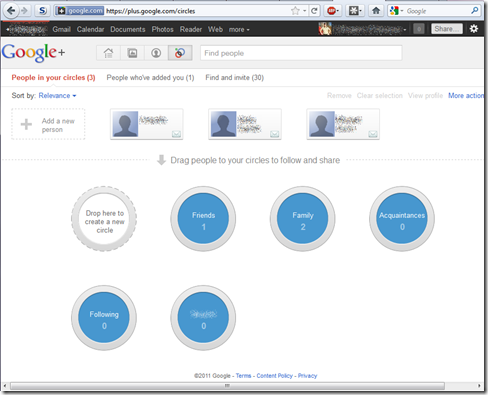
Task: Select the Acquaintances circle
Action: click(402, 219)
